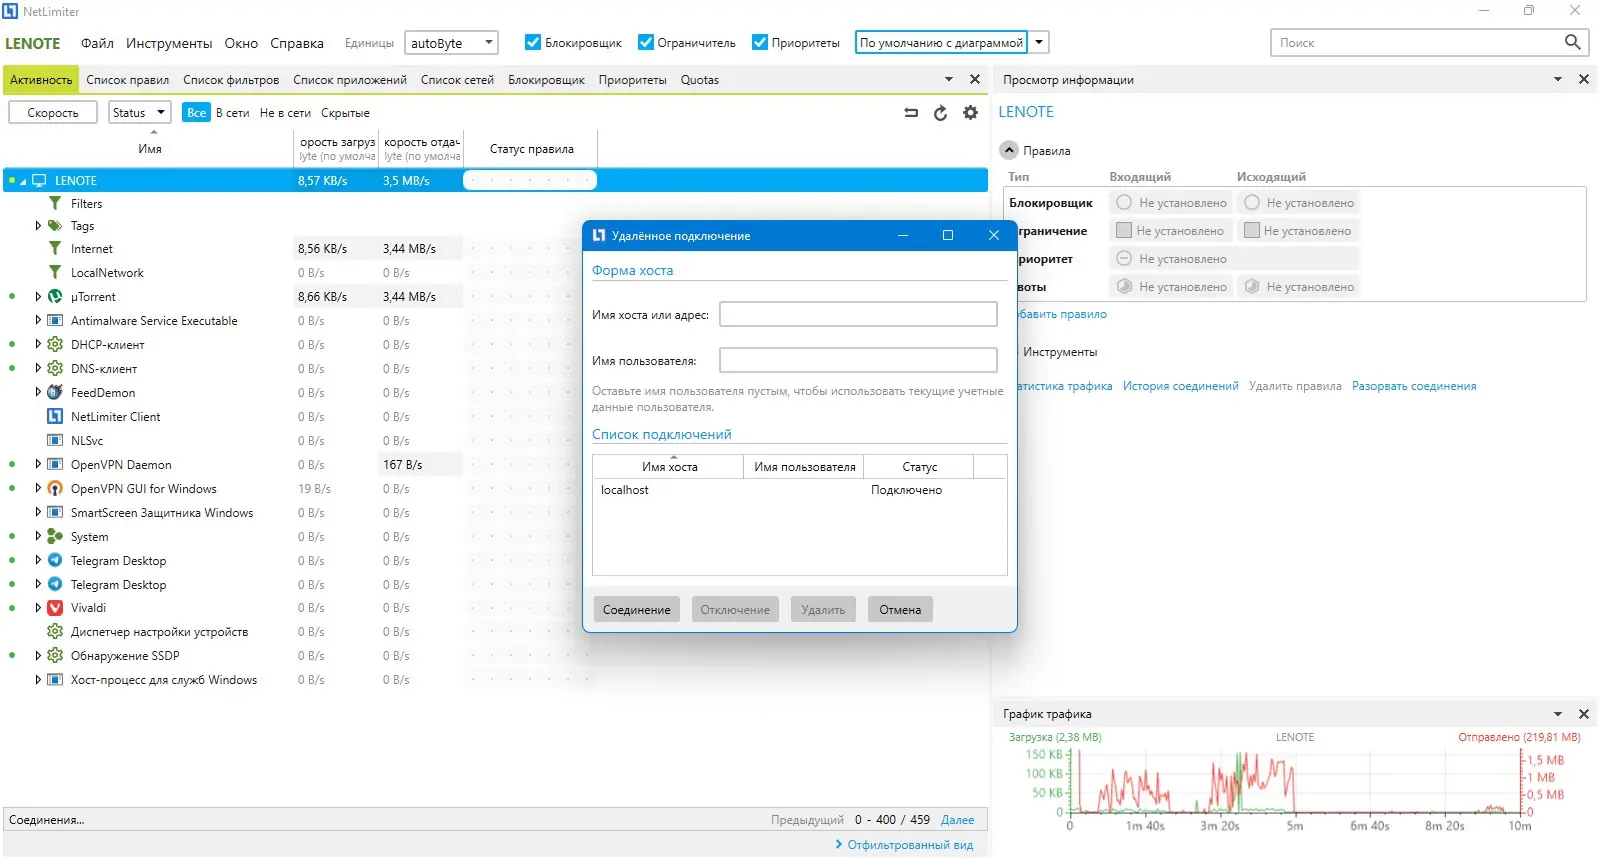Open the Справка menu

click(297, 43)
